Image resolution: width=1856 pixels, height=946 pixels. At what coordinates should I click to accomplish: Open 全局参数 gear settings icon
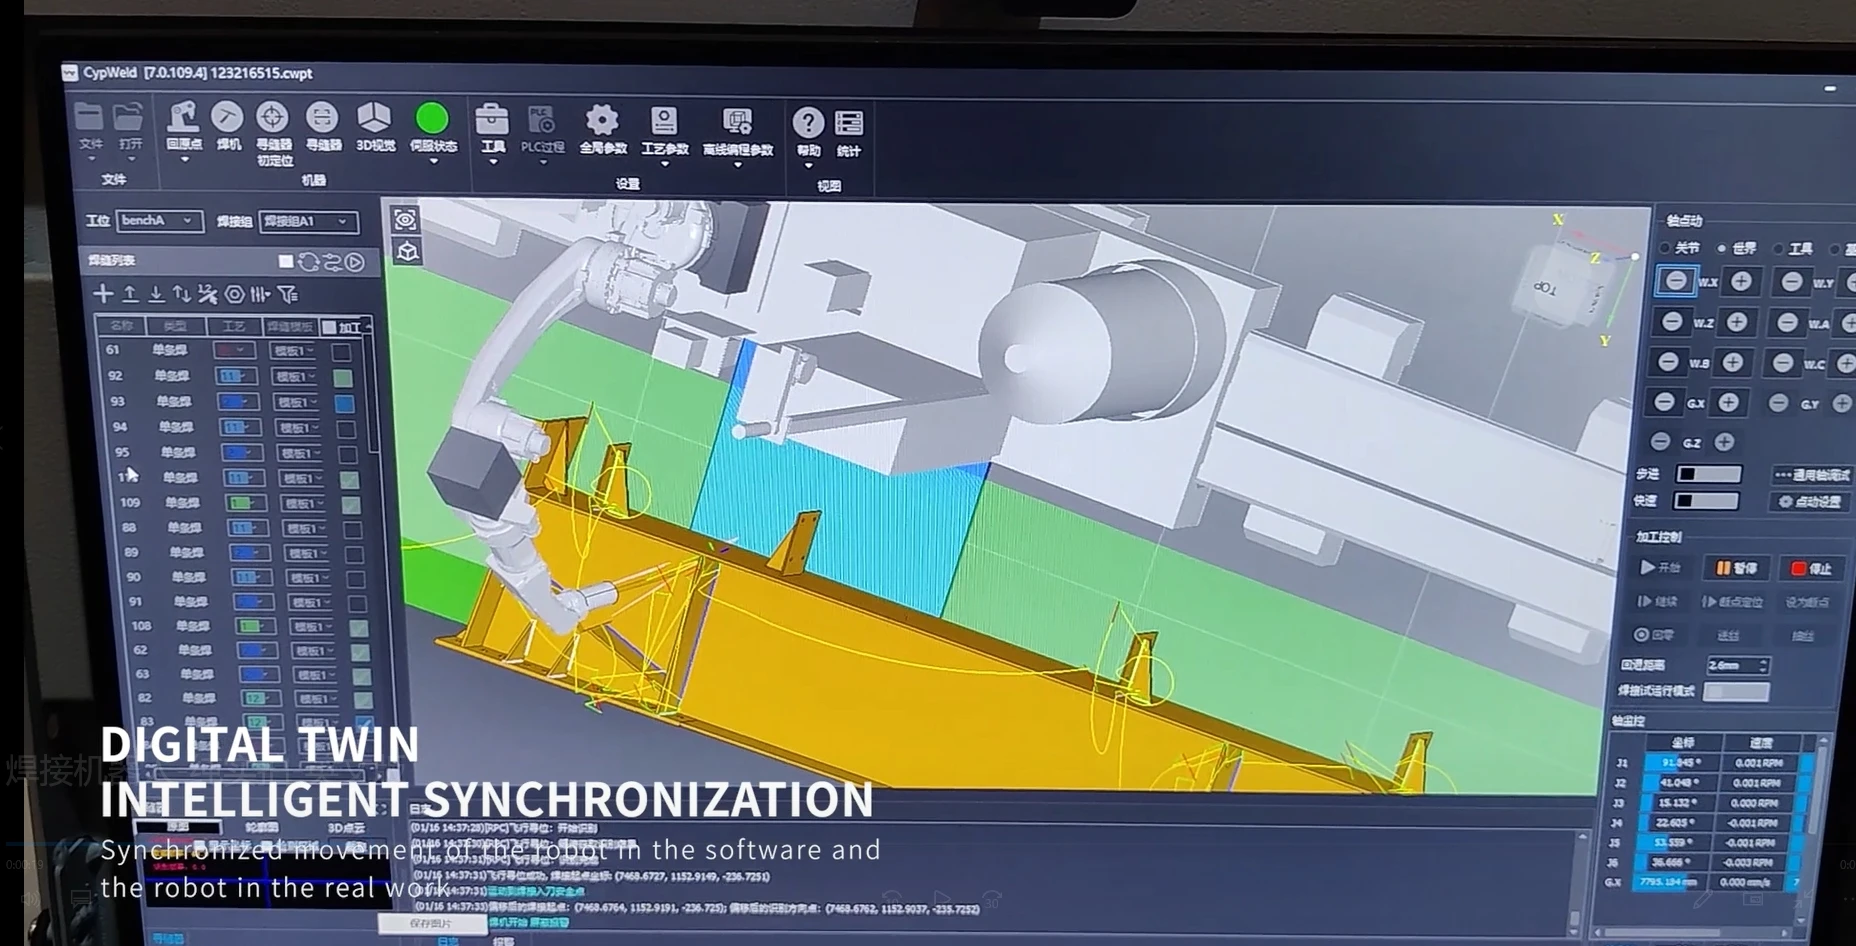coord(602,121)
